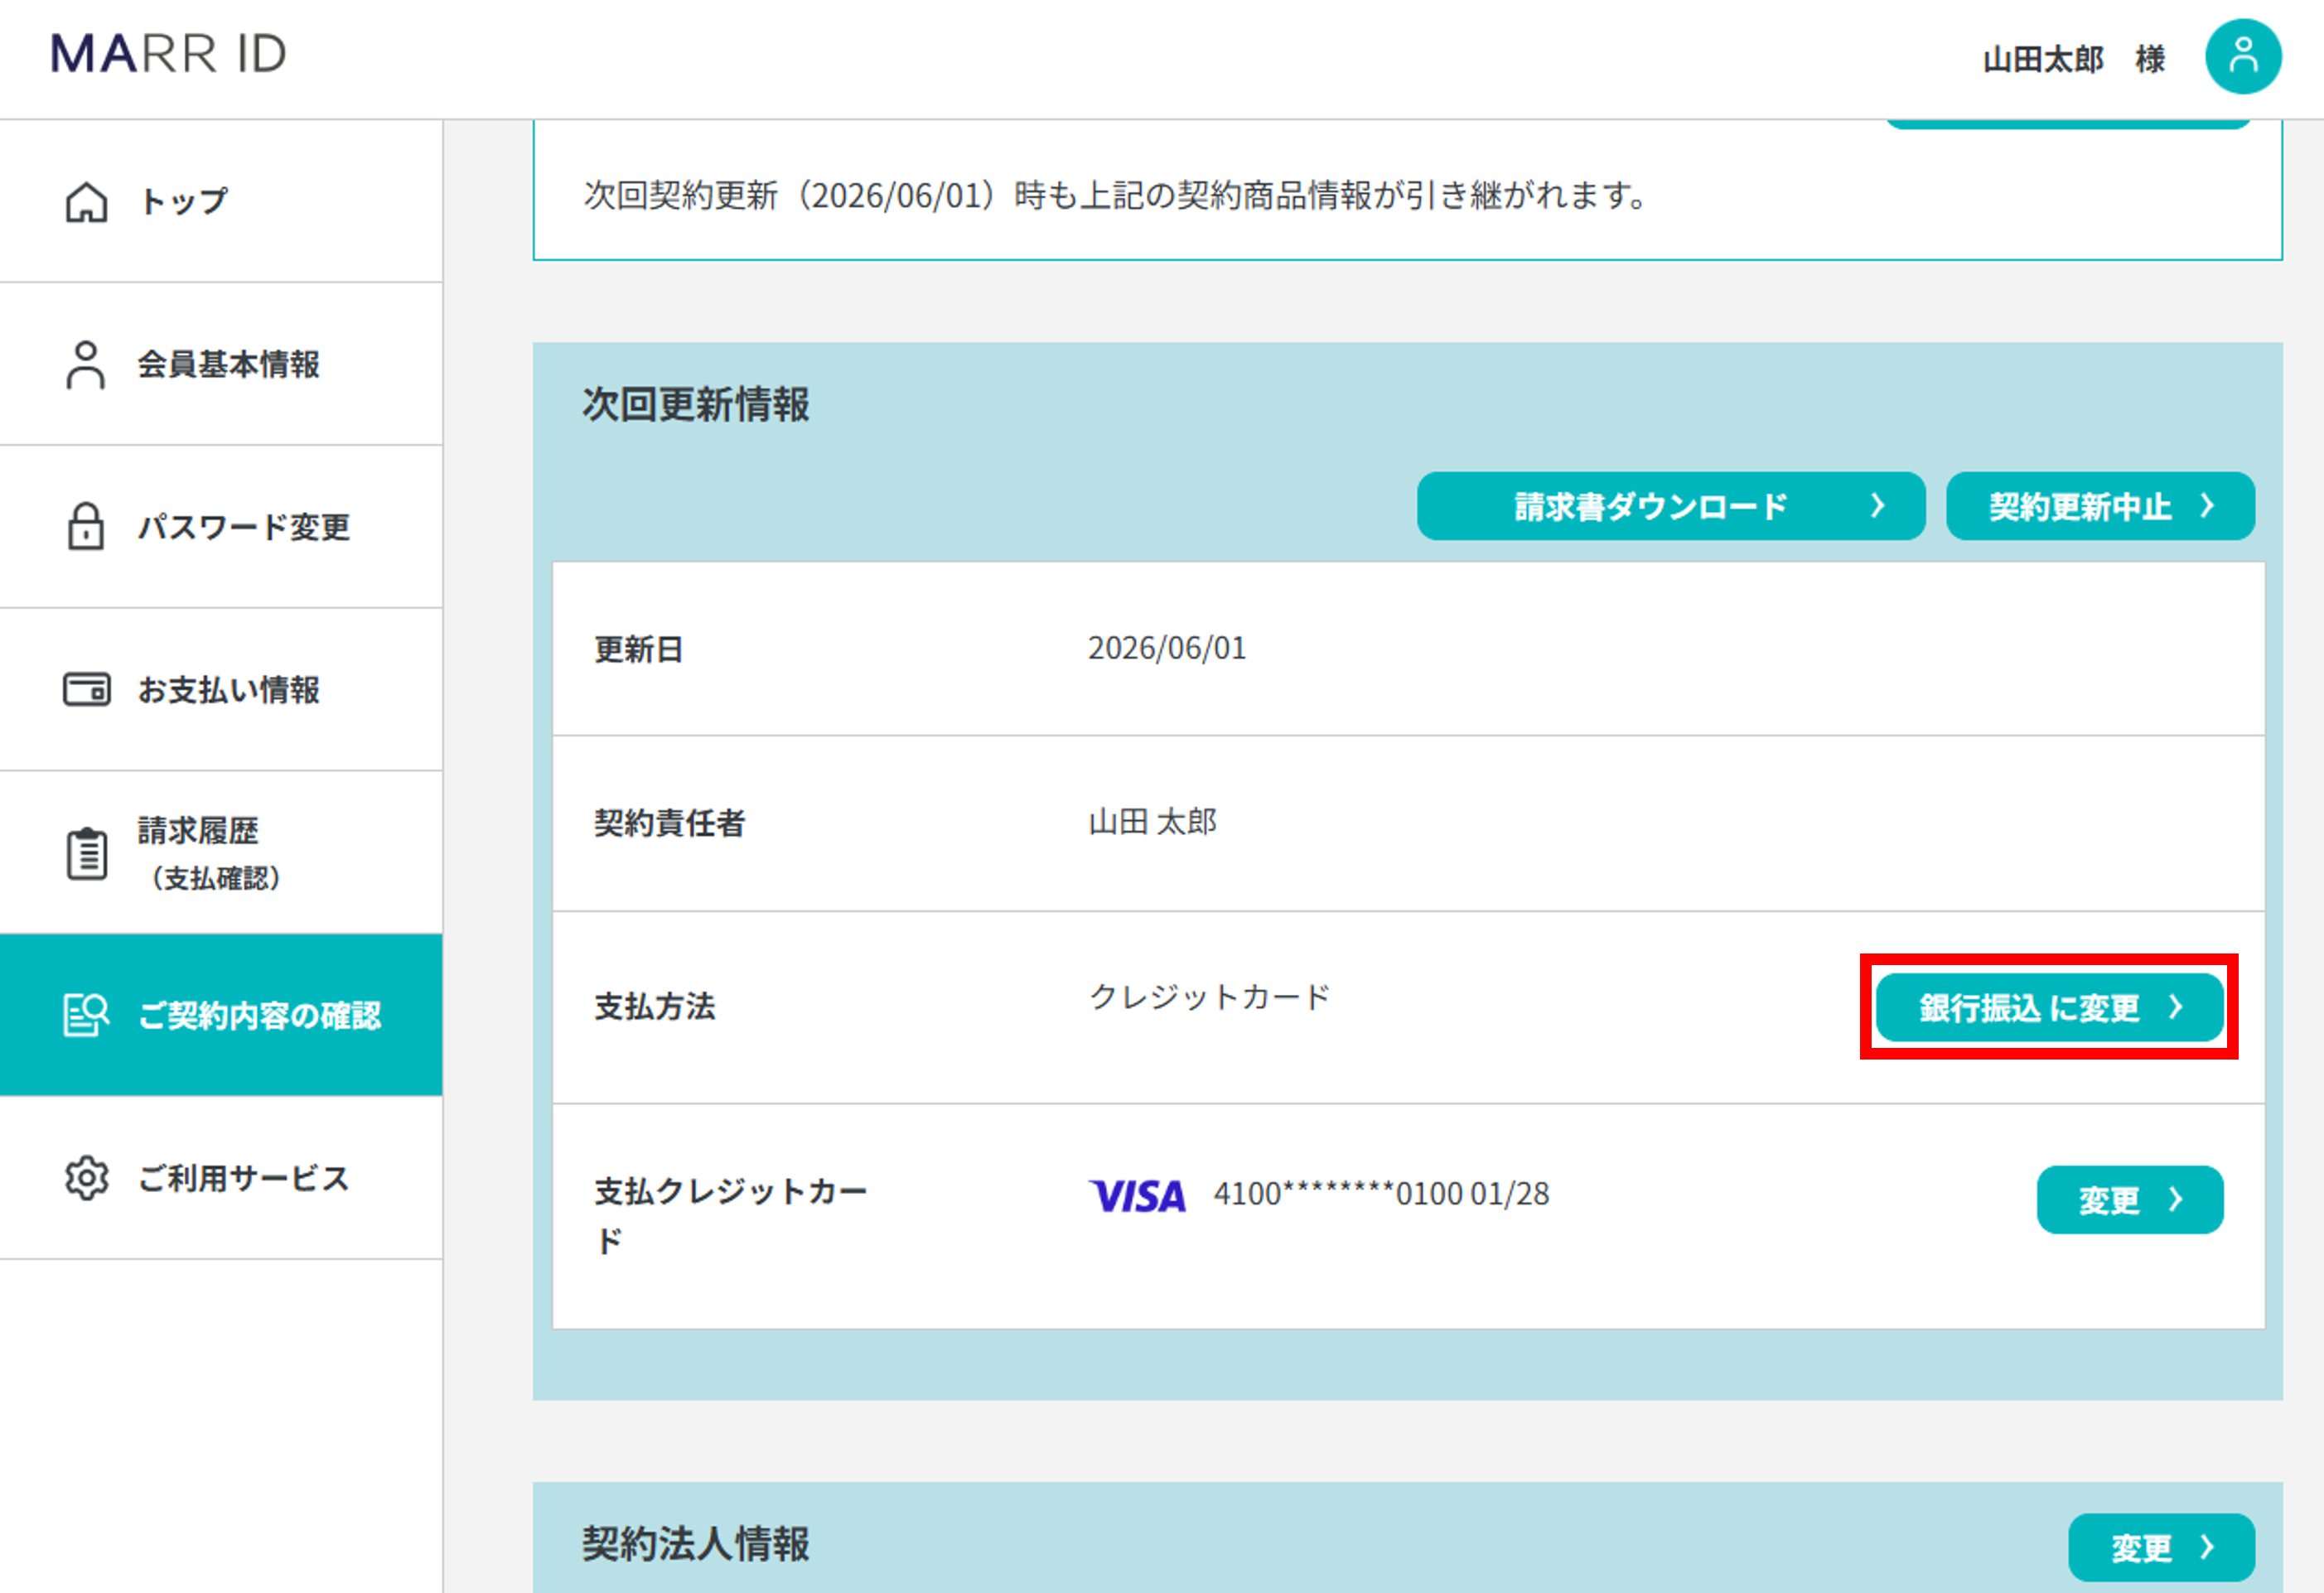The height and width of the screenshot is (1593, 2324).
Task: Click the person icon beside 会員基本情報
Action: coord(86,365)
